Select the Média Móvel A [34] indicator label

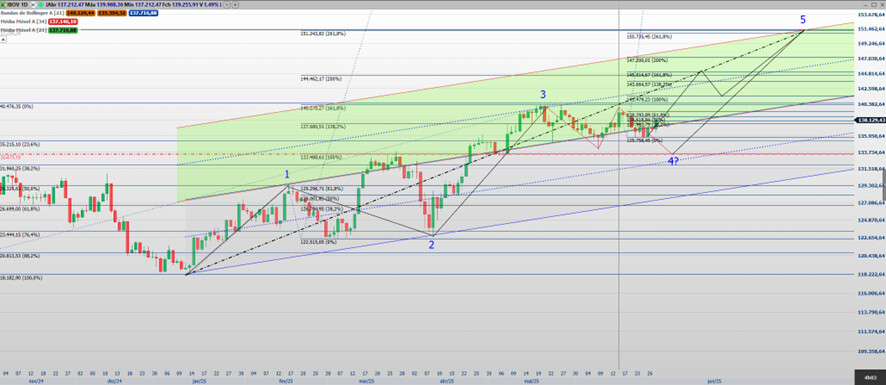(x=24, y=21)
